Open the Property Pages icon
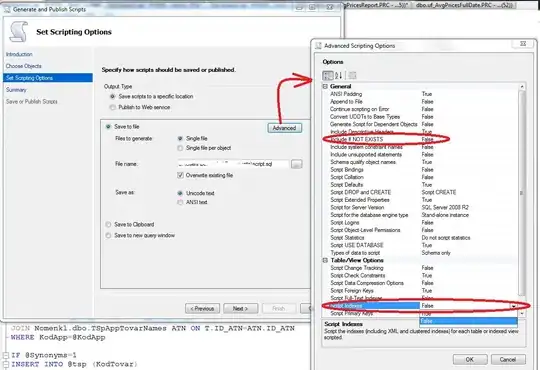This screenshot has width=540, height=370. pyautogui.click(x=352, y=75)
